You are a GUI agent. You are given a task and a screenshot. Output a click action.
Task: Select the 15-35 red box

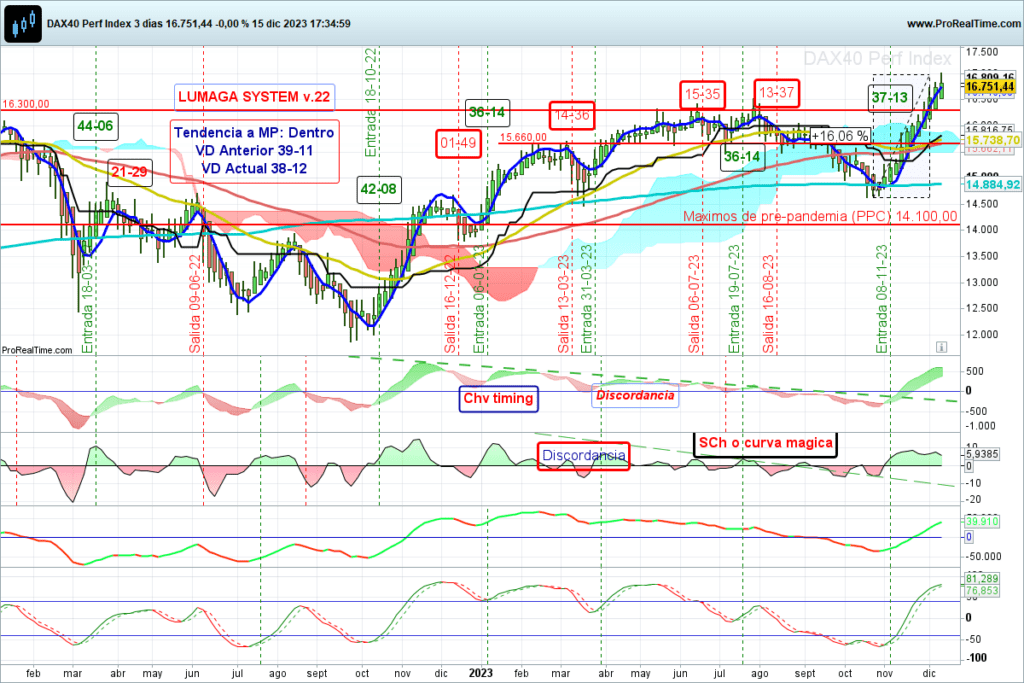point(702,95)
